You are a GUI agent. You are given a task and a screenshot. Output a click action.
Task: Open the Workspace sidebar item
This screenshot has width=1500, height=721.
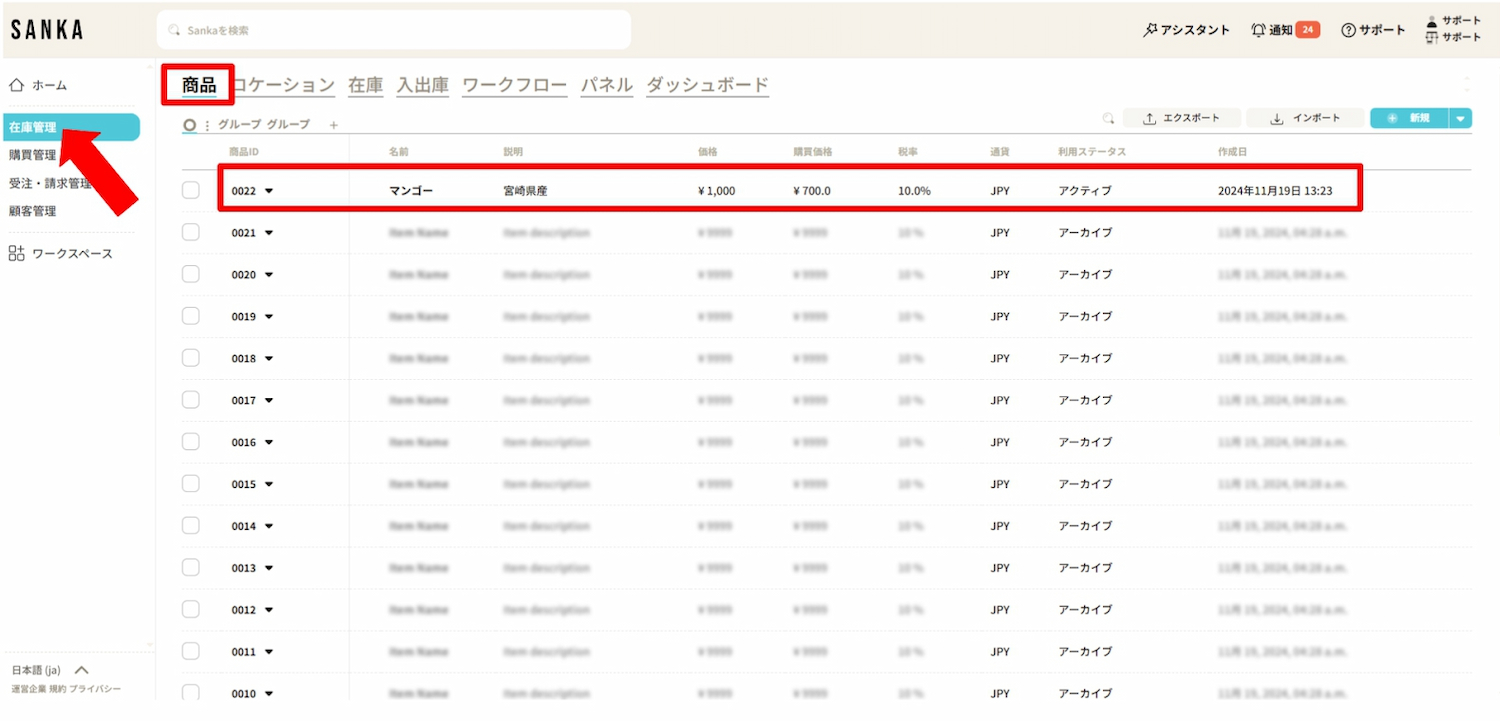[x=61, y=254]
